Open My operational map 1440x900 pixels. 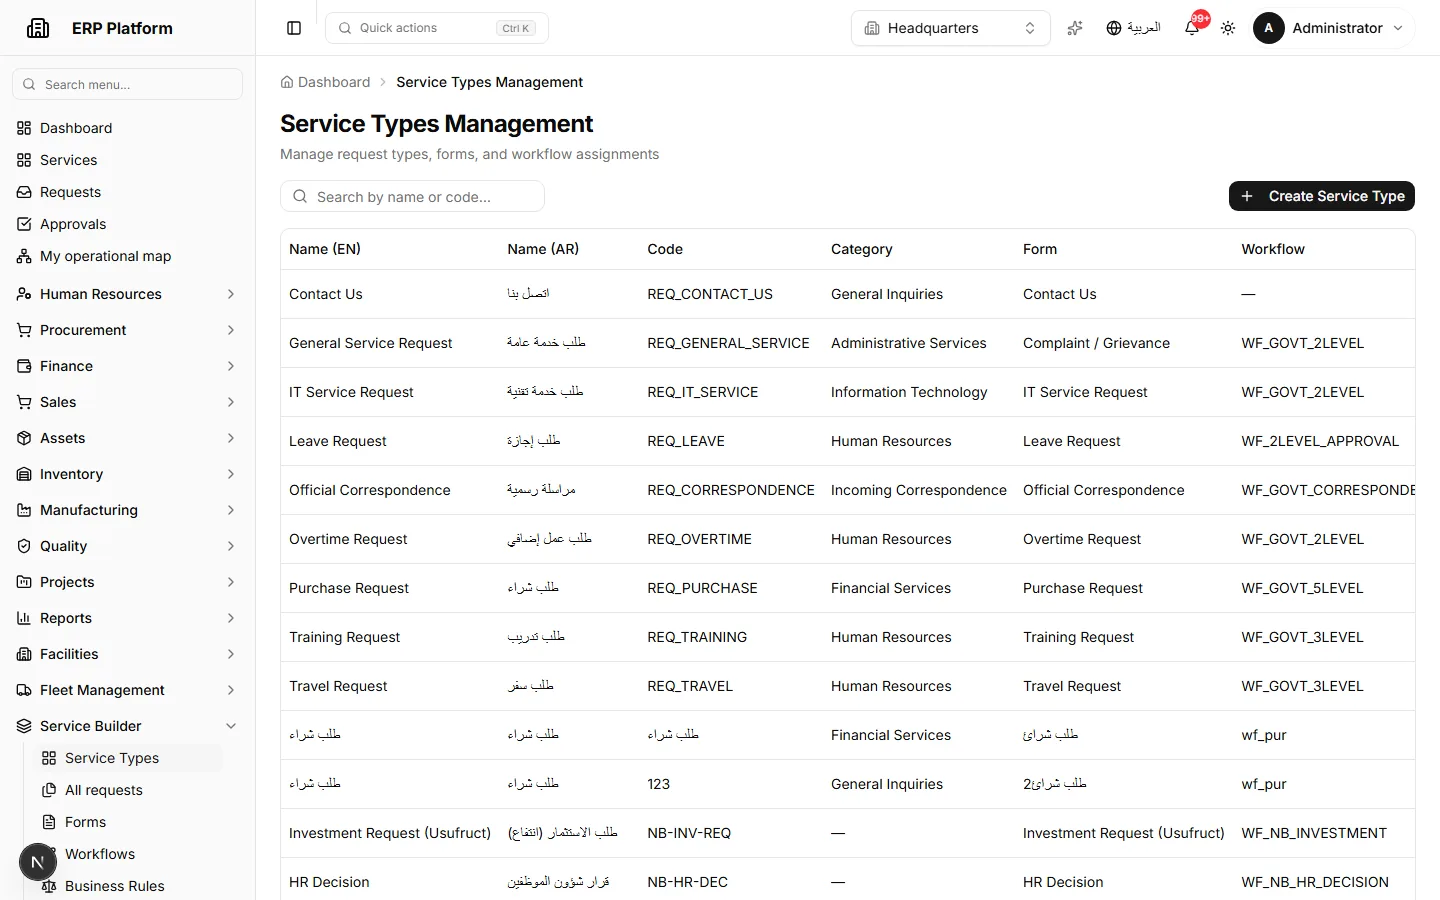pyautogui.click(x=127, y=256)
